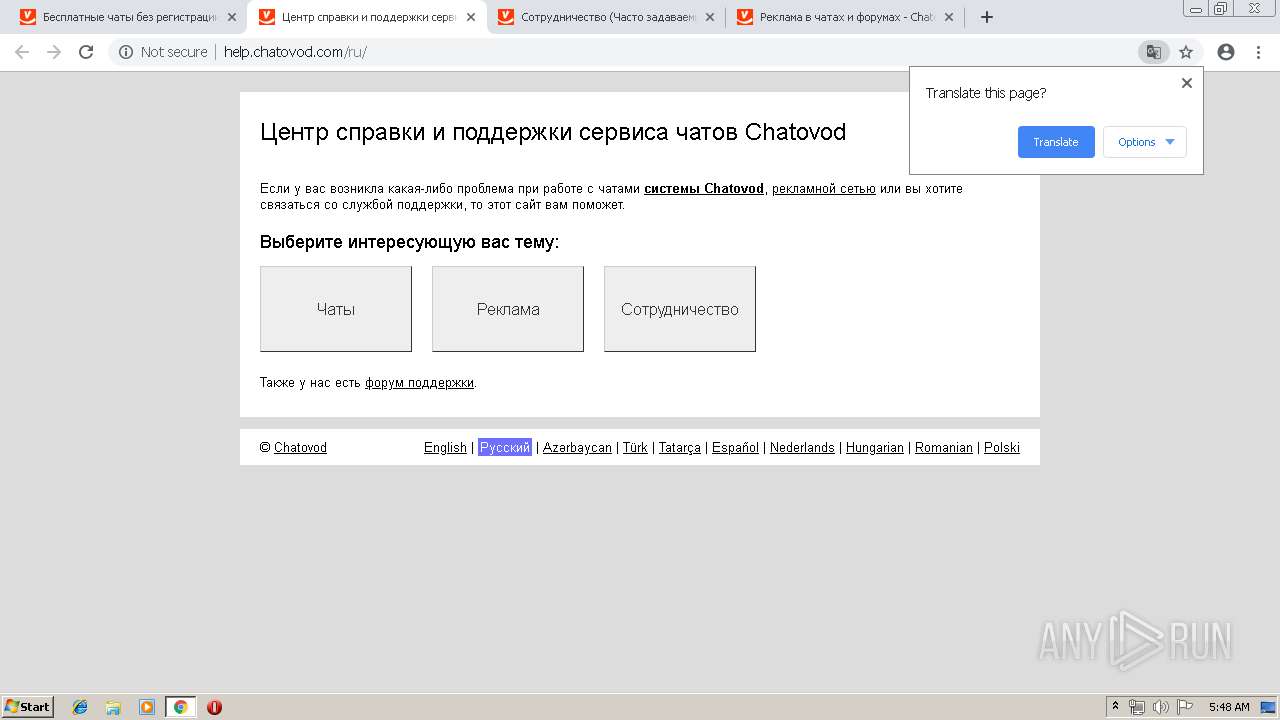Viewport: 1280px width, 720px height.
Task: Switch language to Nederlands
Action: click(x=802, y=447)
